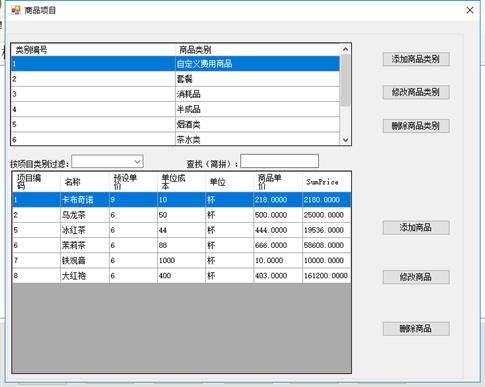485x387 pixels.
Task: Click the 项目编码 column header
Action: click(x=36, y=182)
